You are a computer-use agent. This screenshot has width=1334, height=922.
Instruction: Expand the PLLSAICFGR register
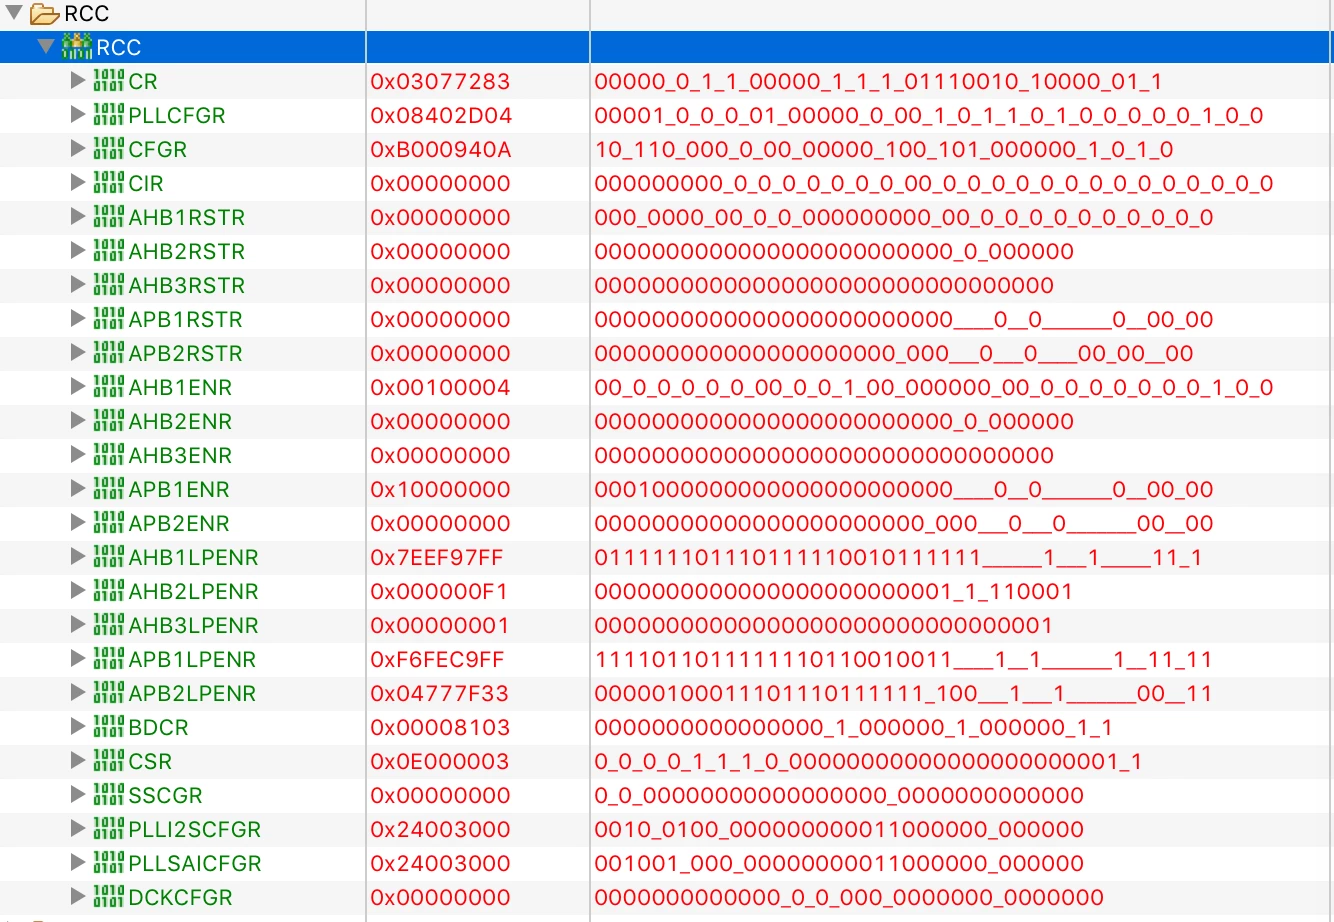click(78, 863)
